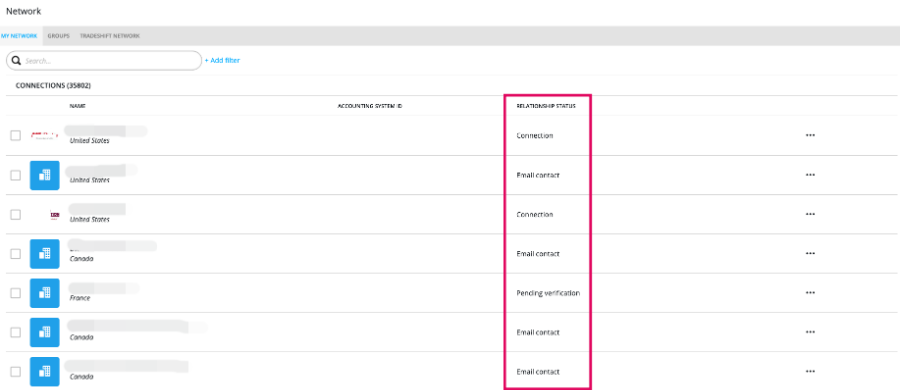Click the Relationship Status column header
The image size is (900, 390).
[x=545, y=106]
